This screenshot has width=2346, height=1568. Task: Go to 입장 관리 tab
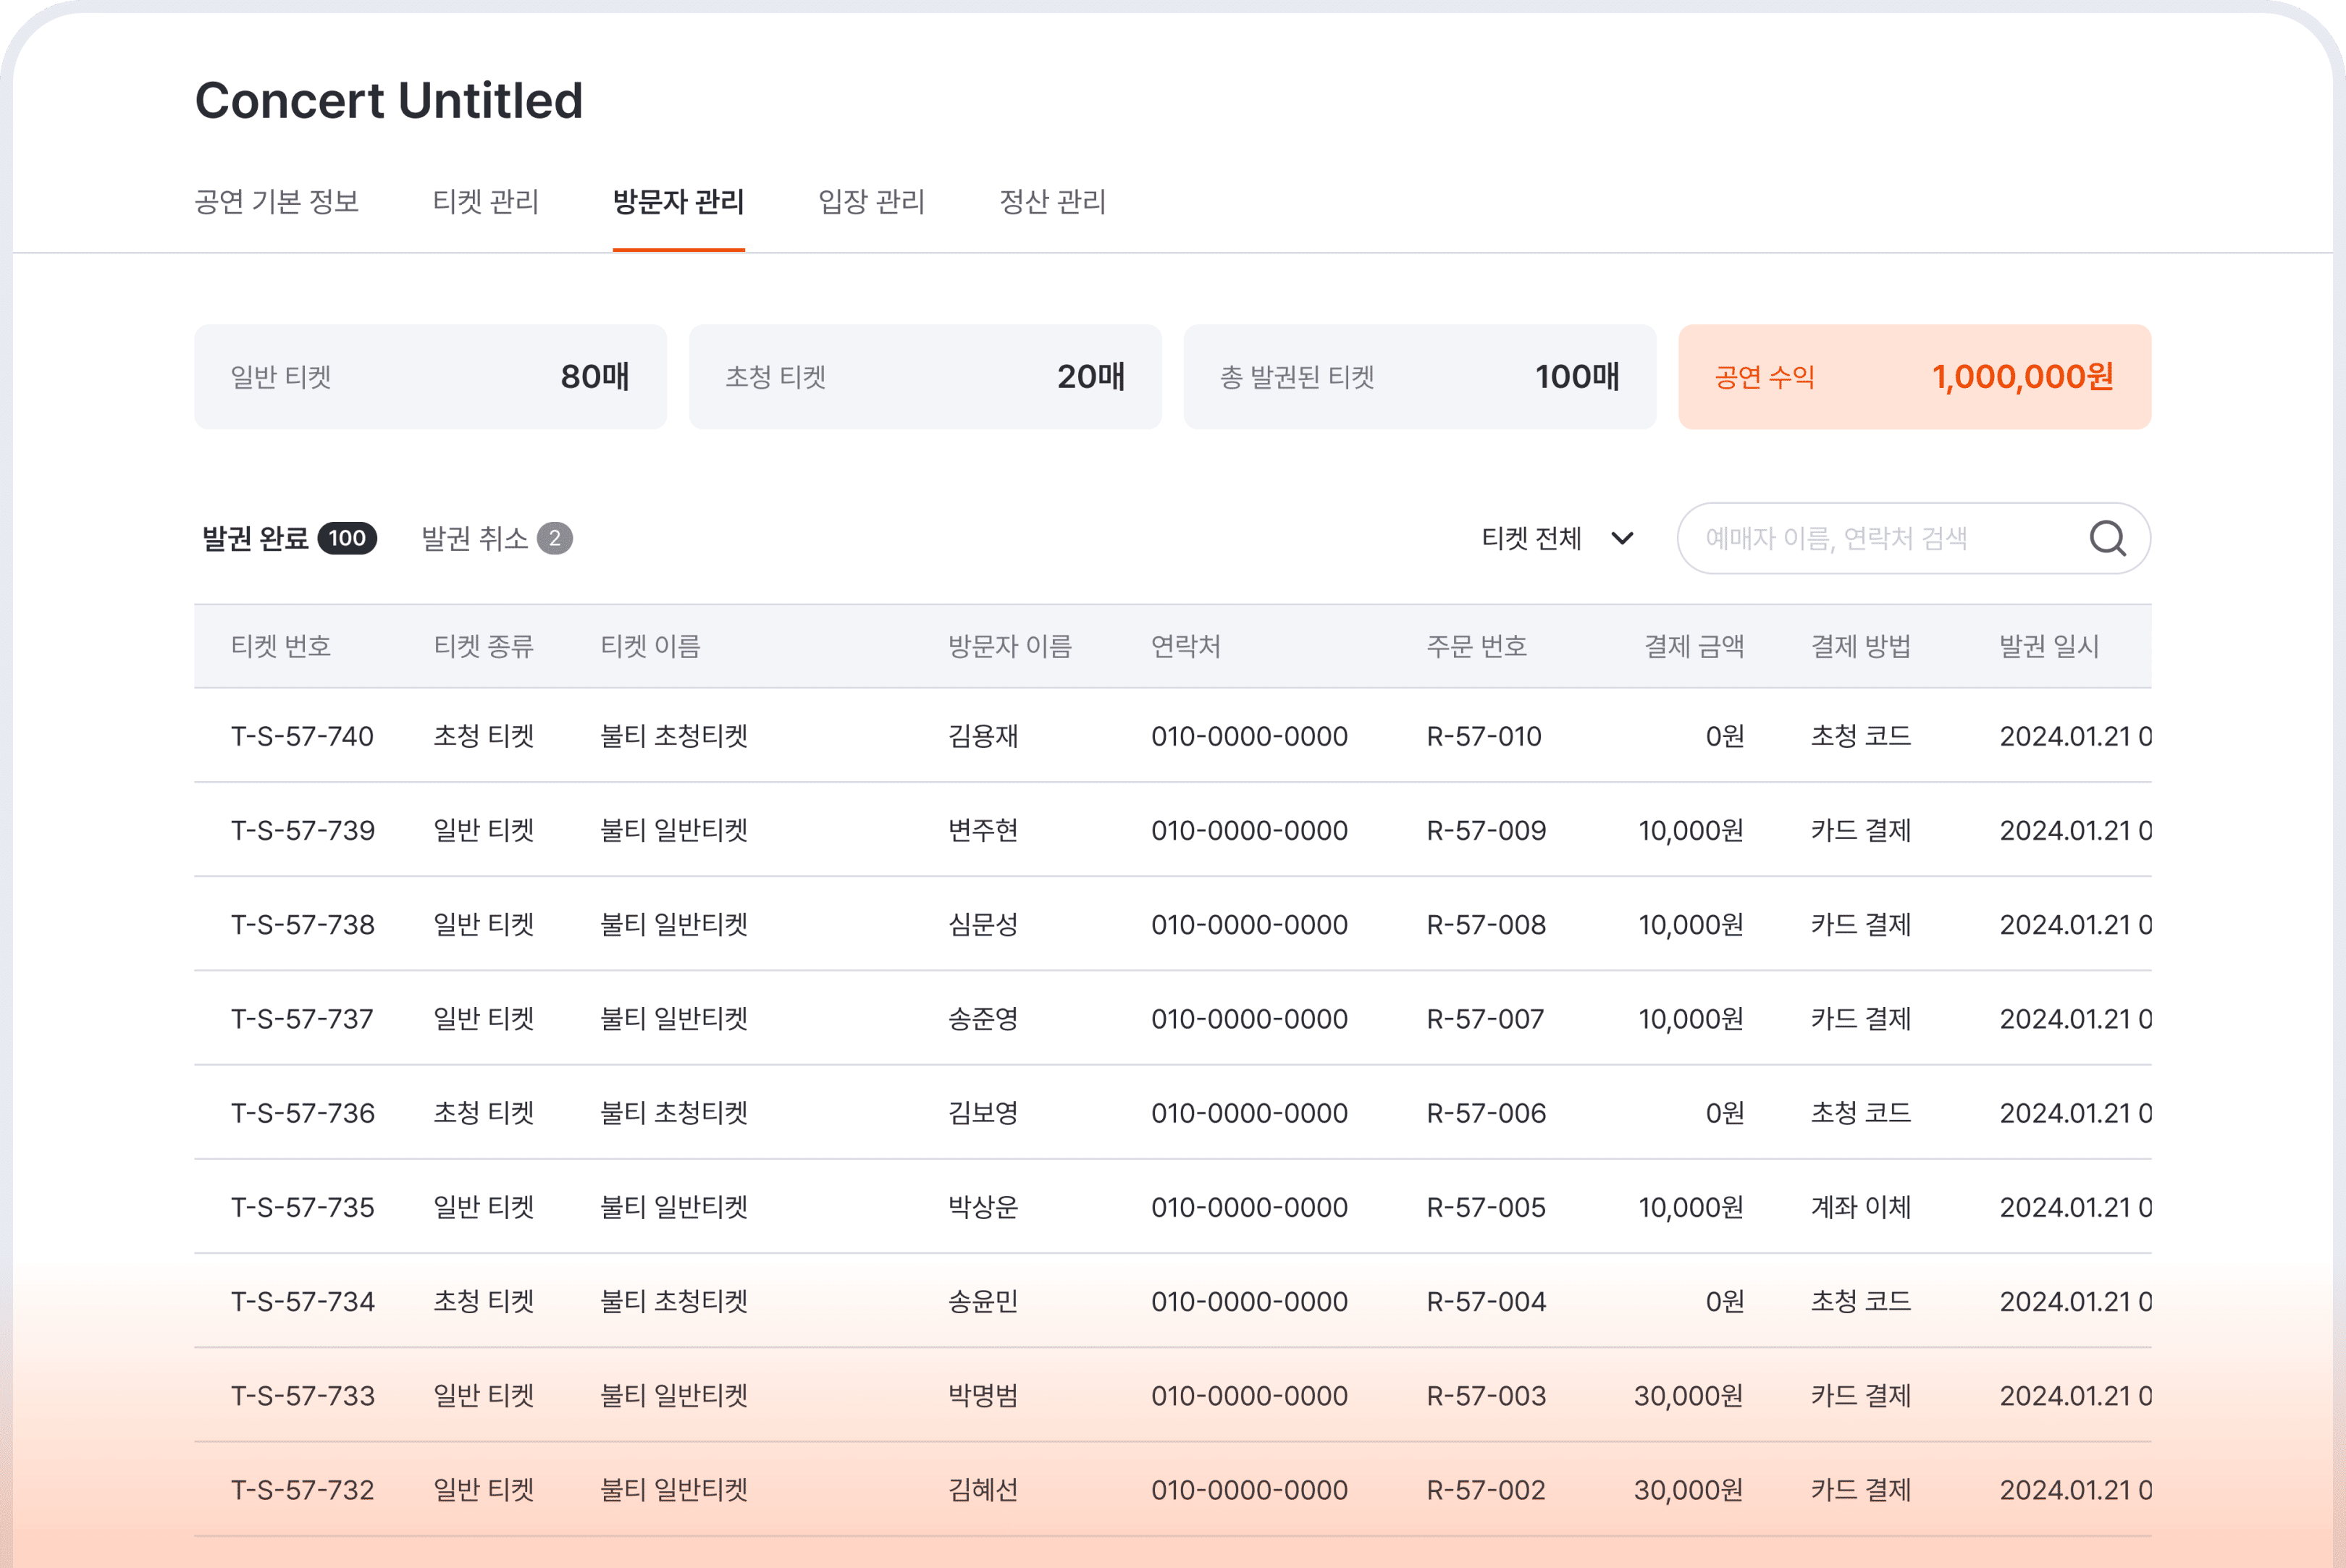pos(871,201)
